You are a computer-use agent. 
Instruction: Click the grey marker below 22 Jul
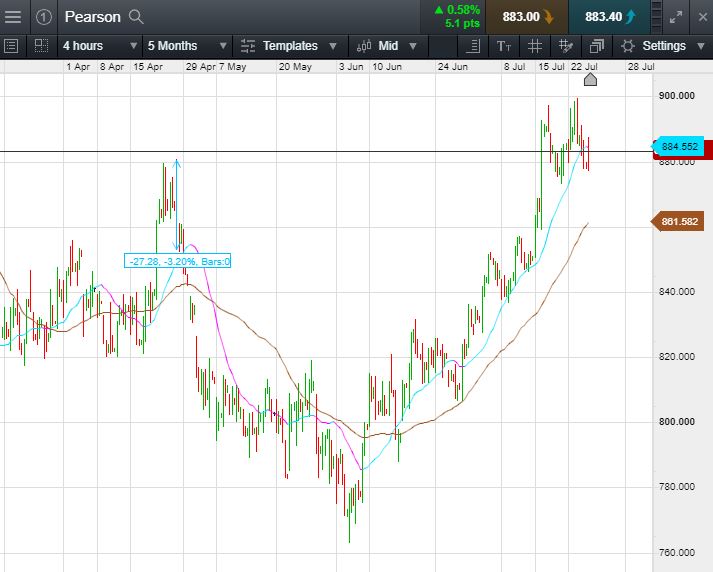click(x=590, y=80)
